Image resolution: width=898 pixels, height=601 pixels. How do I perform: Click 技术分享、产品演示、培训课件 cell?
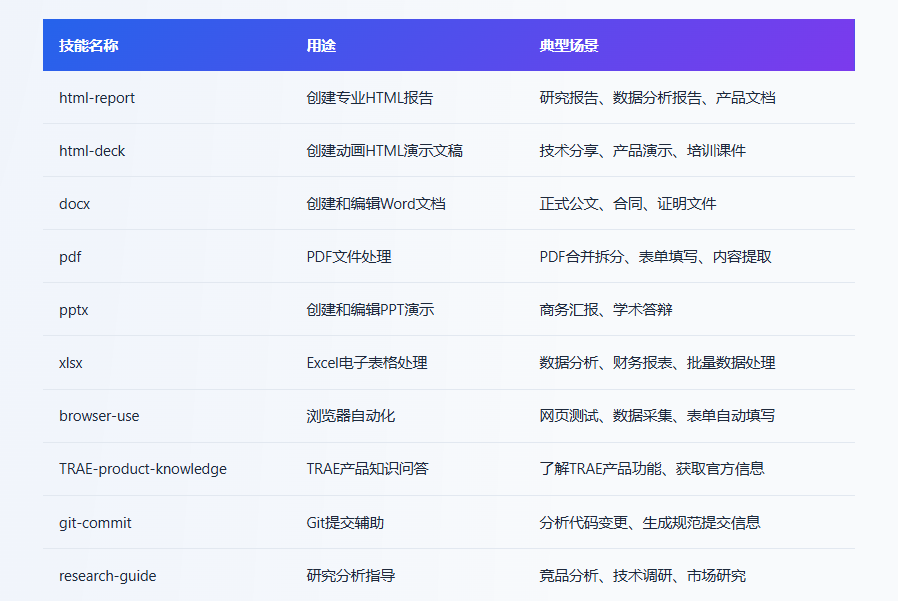[643, 151]
